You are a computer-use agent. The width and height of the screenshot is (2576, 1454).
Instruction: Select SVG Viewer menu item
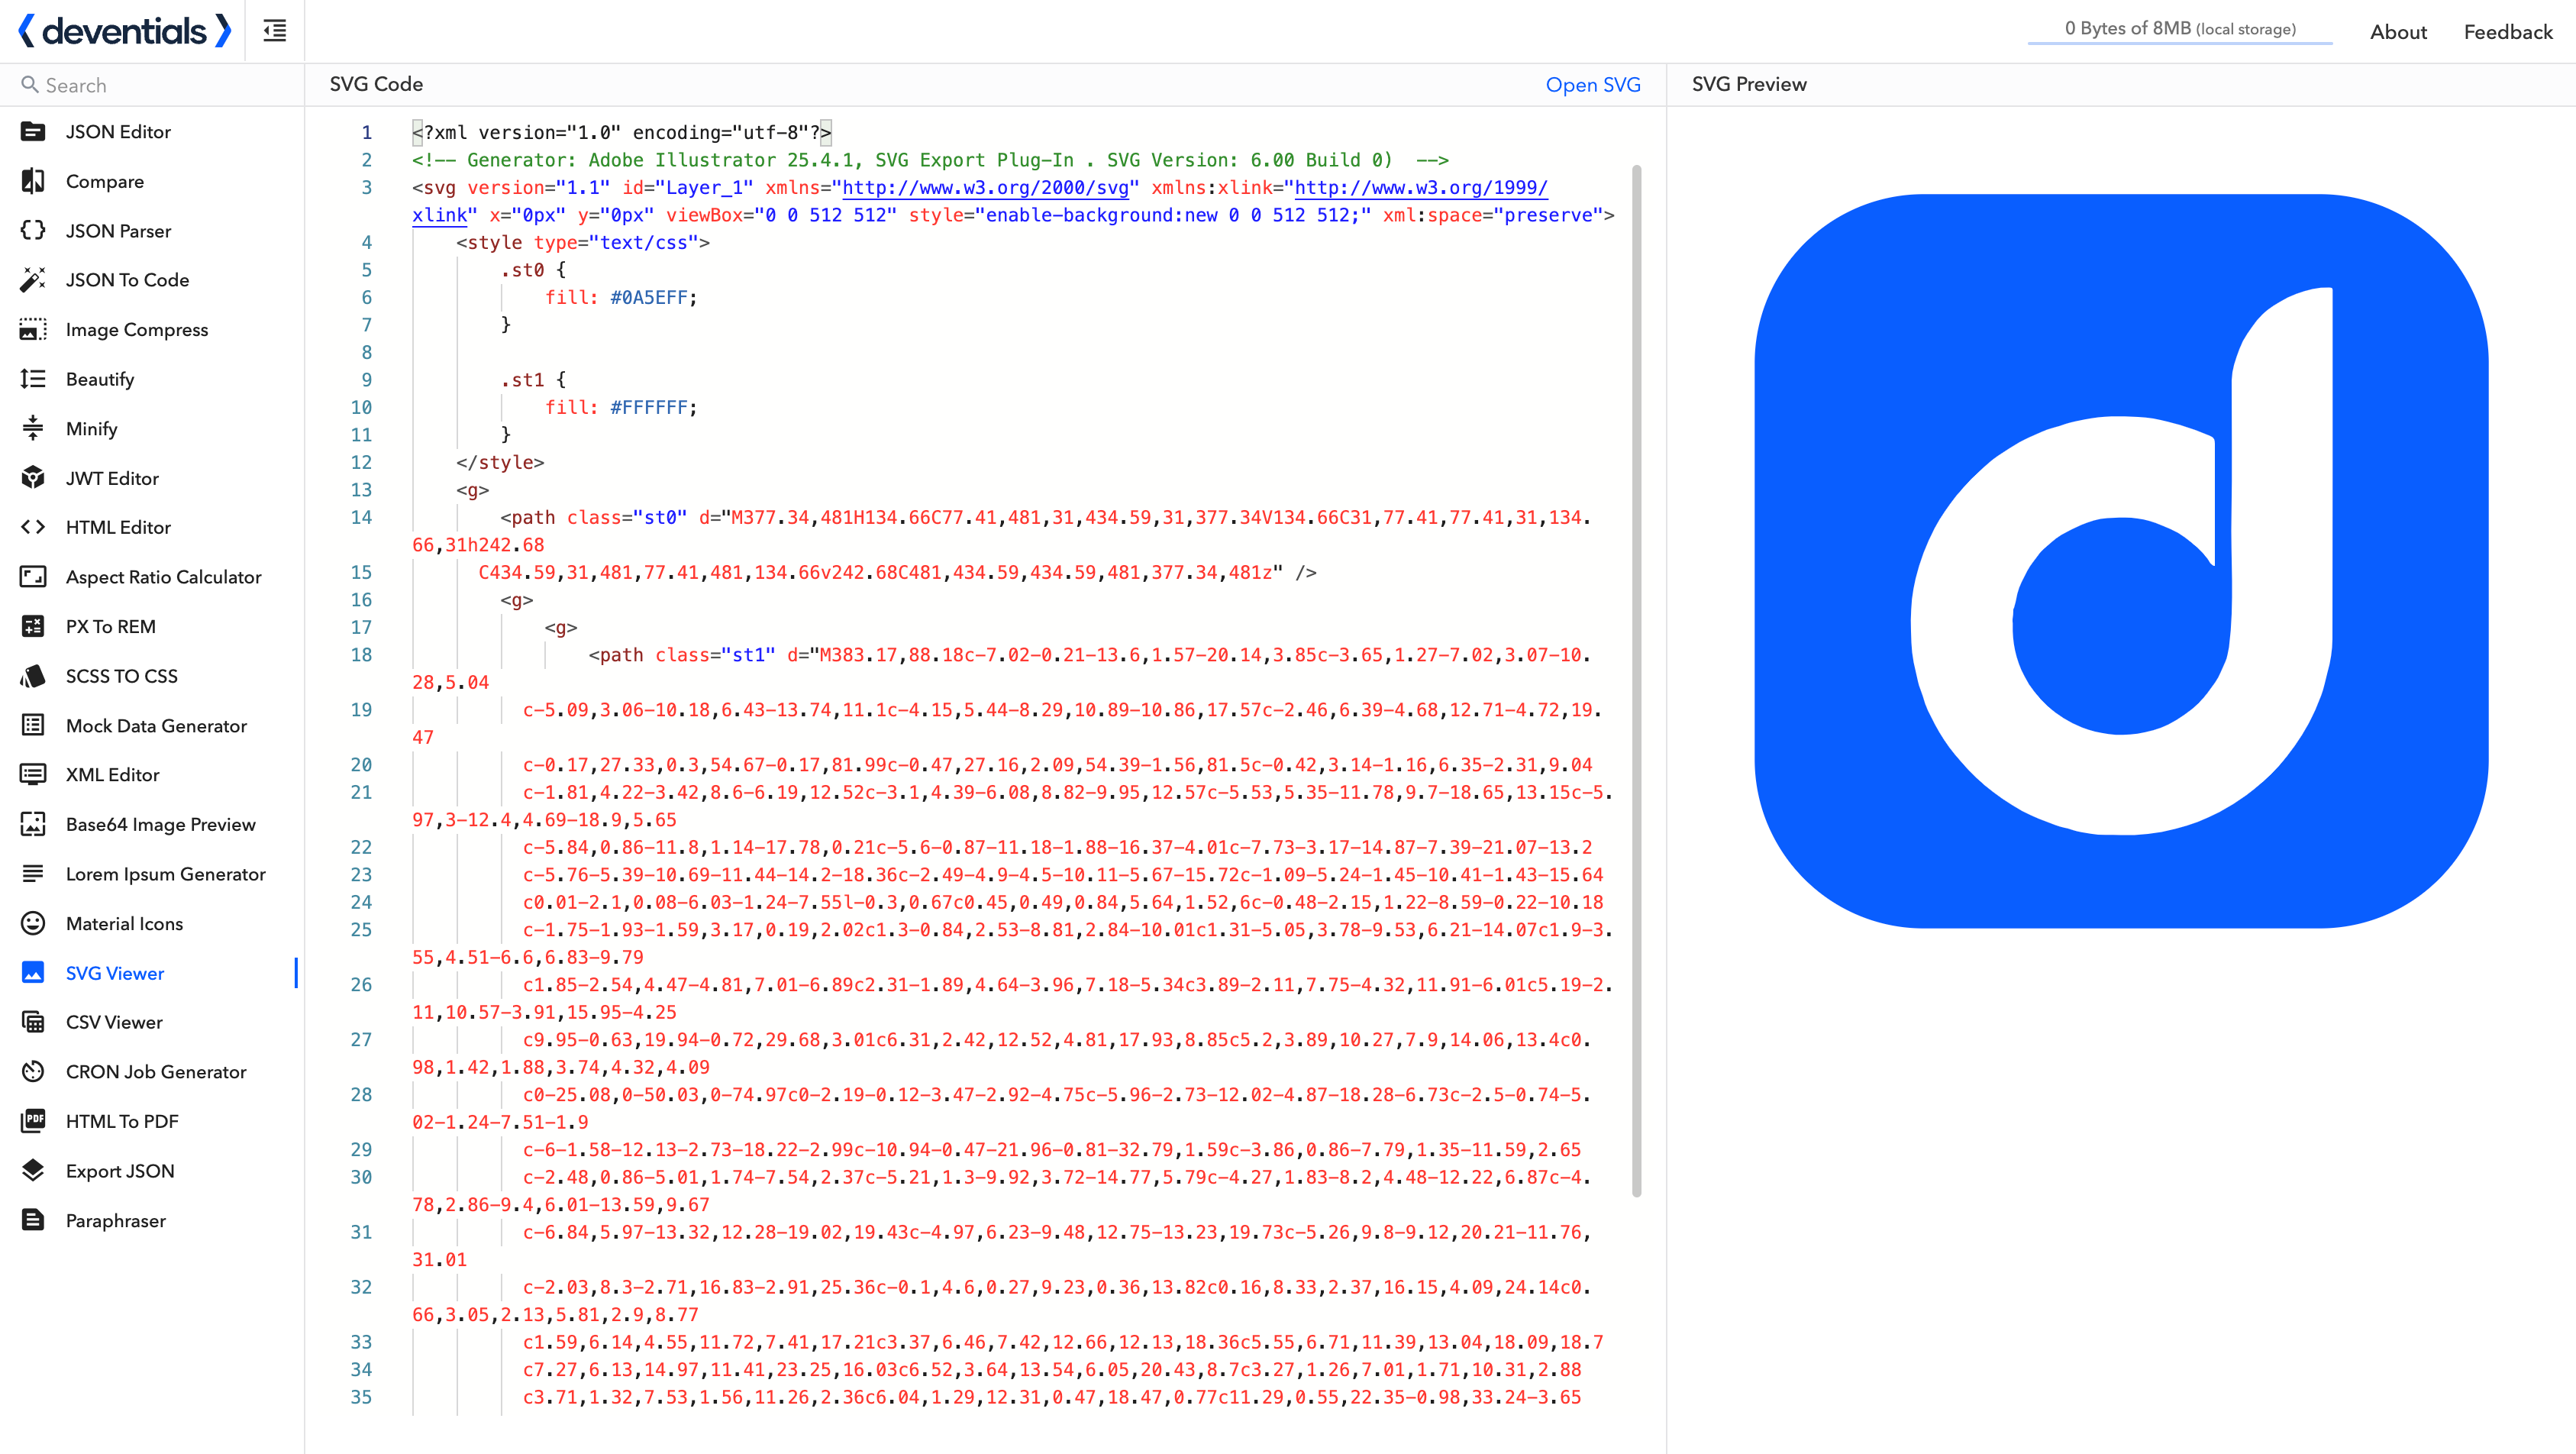pyautogui.click(x=115, y=973)
